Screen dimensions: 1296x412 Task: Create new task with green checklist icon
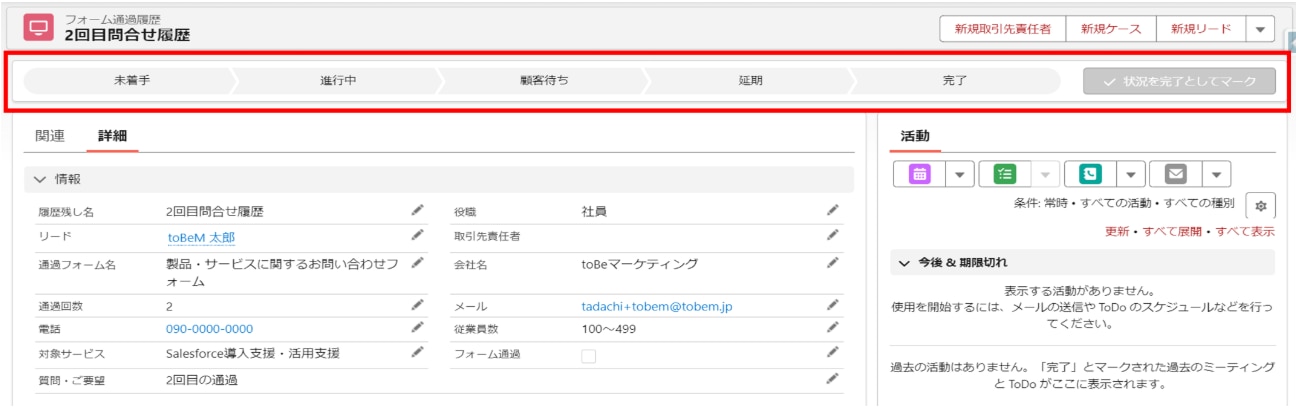[x=1005, y=174]
